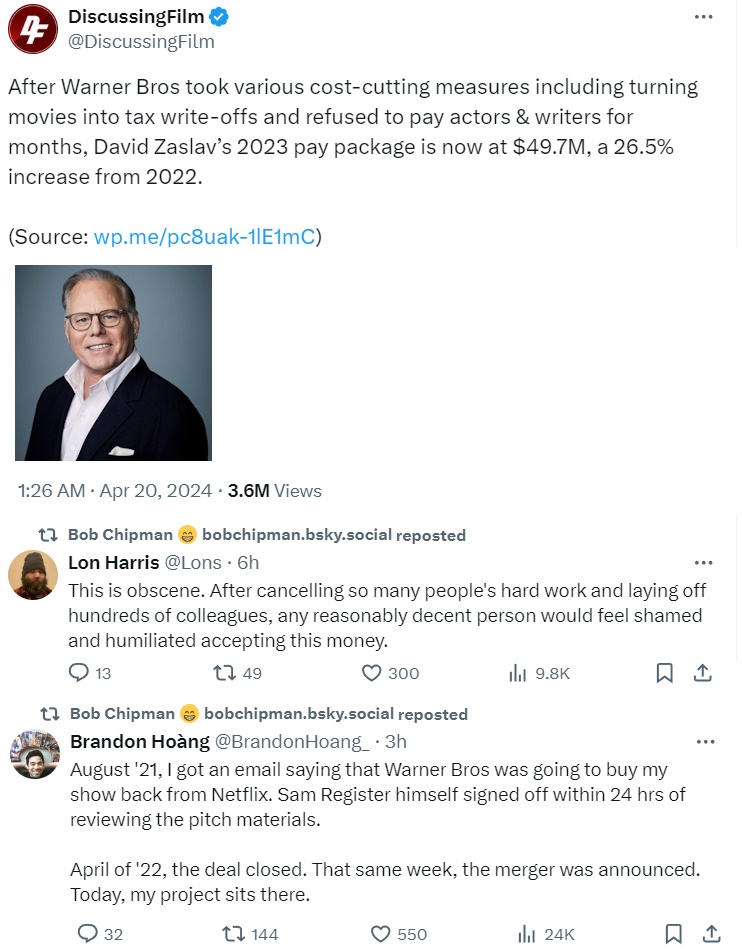Like Lon Harris's tweet
This screenshot has width=742, height=949.
(x=371, y=673)
